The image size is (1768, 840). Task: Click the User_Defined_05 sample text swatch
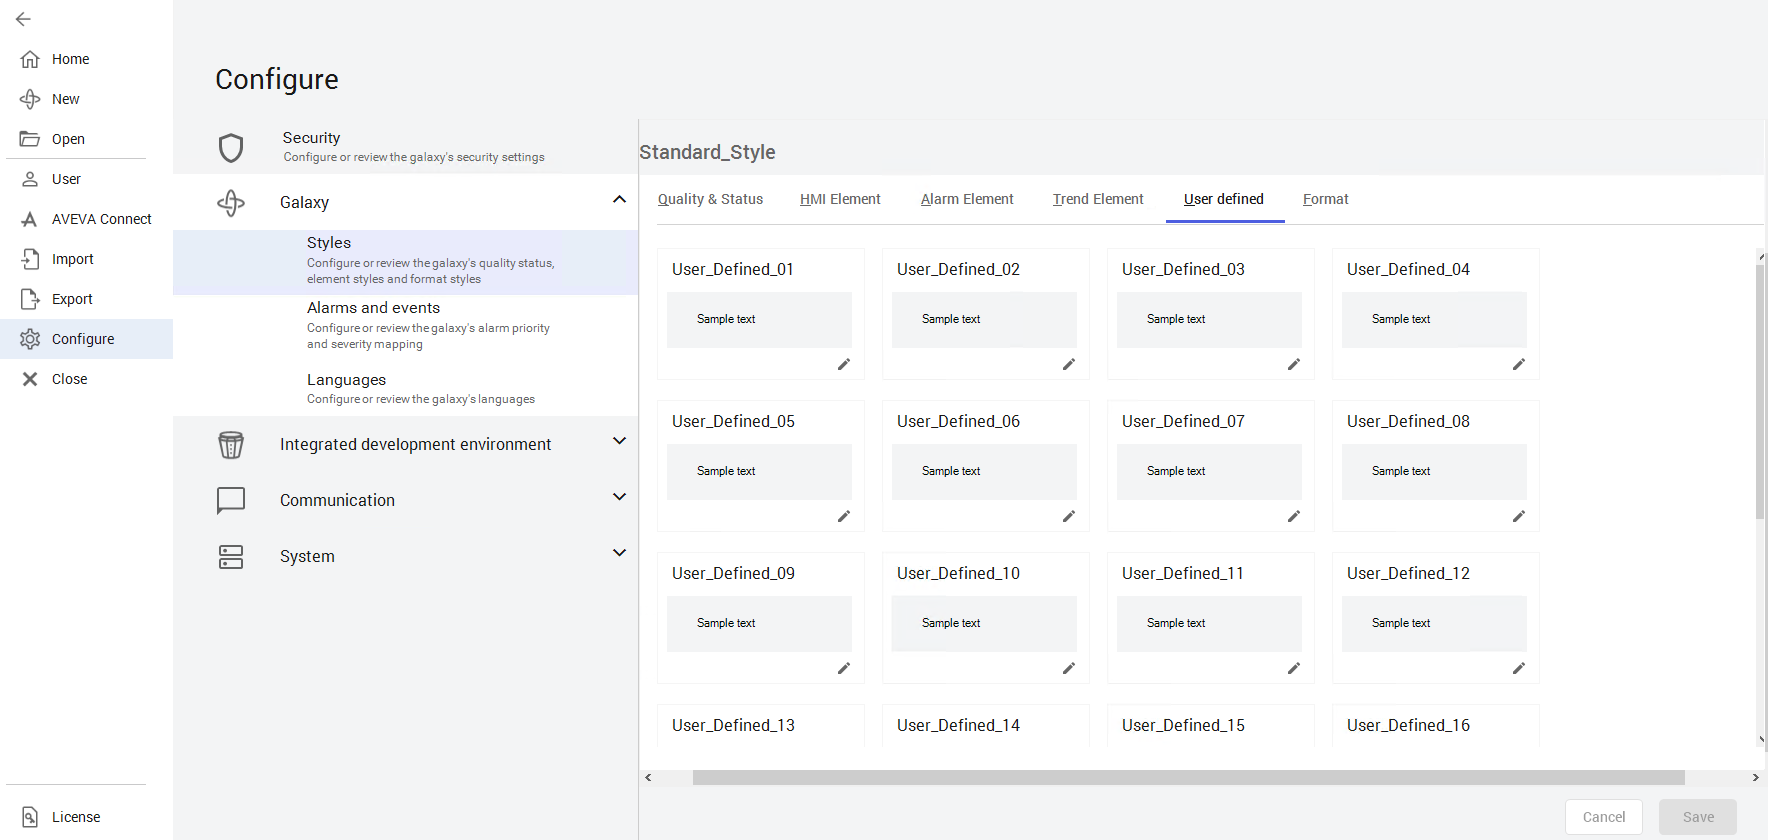[759, 471]
